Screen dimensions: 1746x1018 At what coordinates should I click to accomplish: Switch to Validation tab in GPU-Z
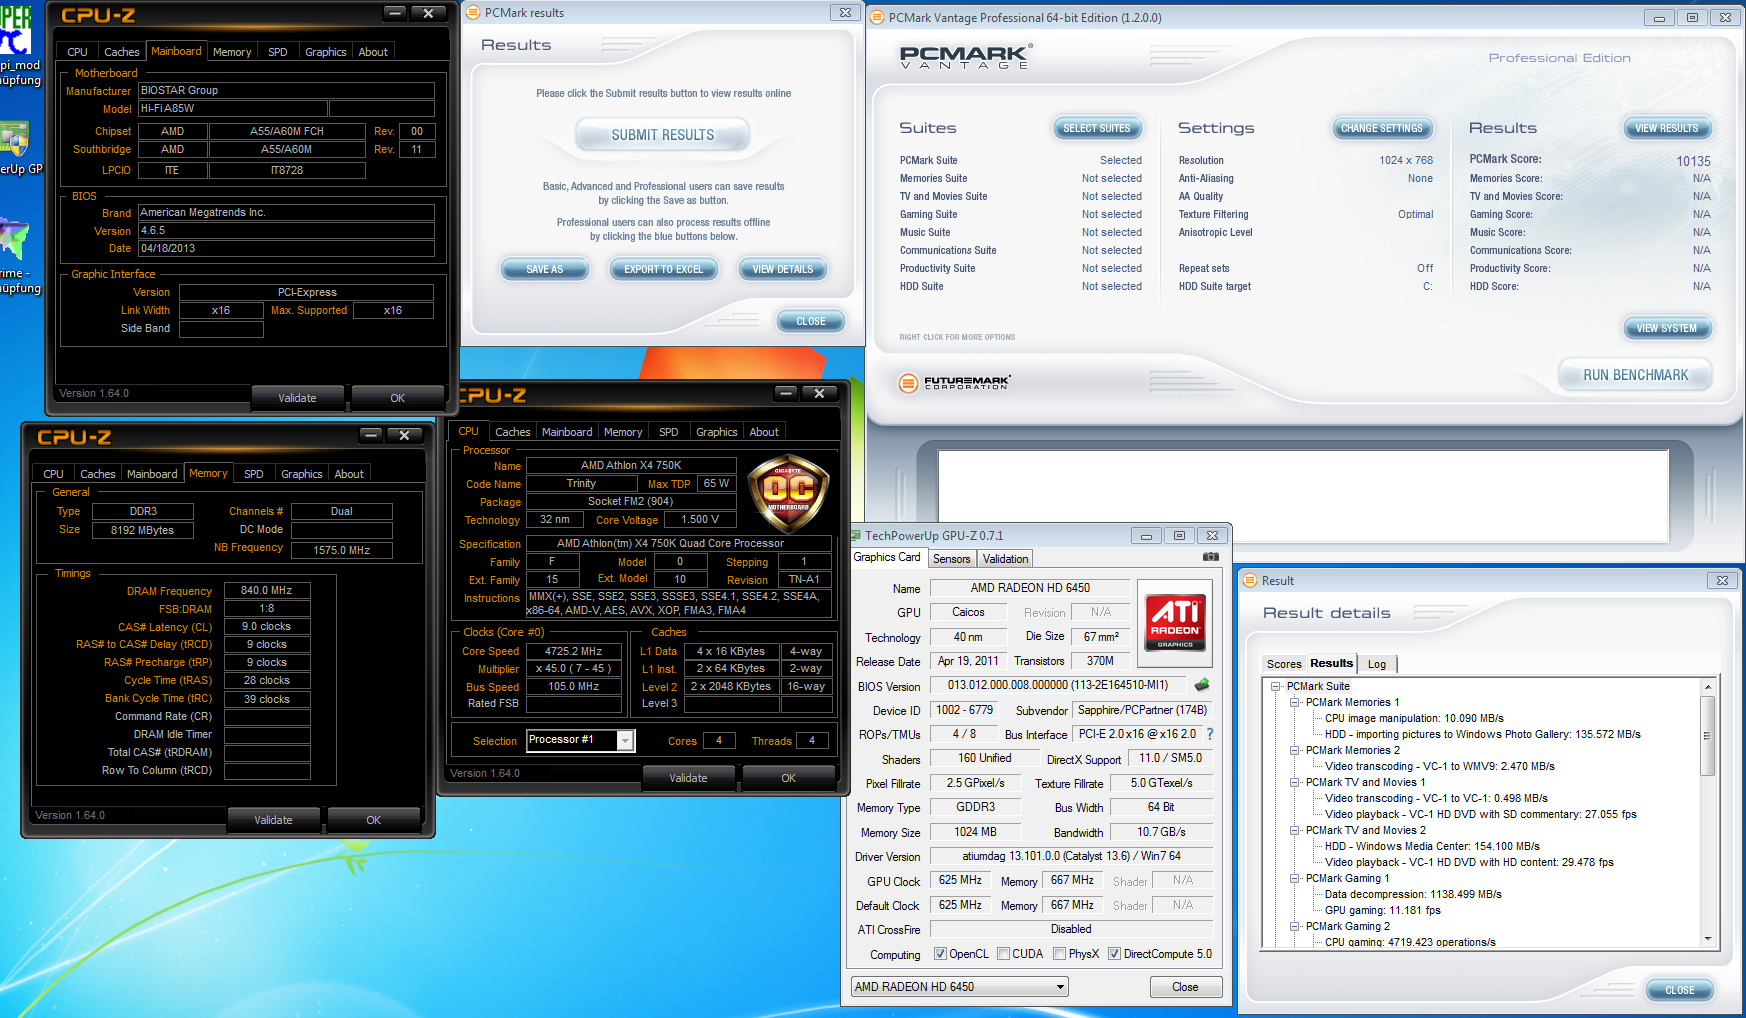[x=1005, y=559]
